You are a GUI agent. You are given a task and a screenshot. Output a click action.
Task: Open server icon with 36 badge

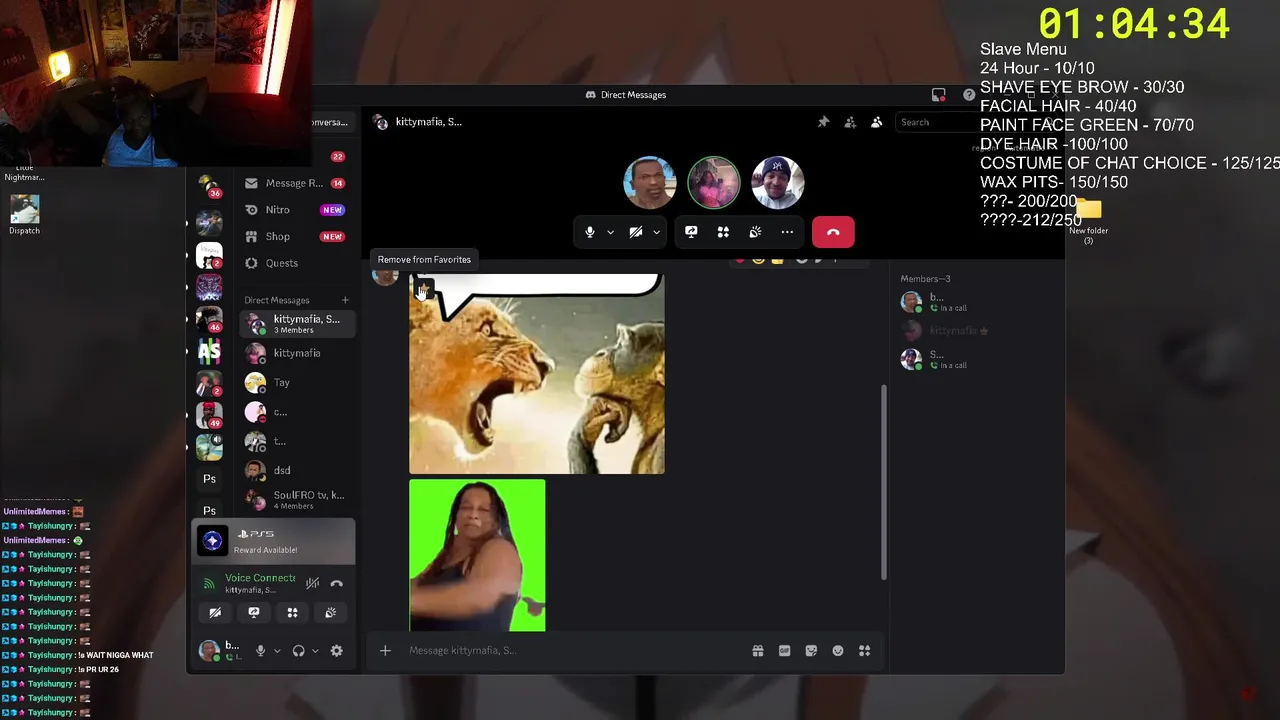click(209, 186)
